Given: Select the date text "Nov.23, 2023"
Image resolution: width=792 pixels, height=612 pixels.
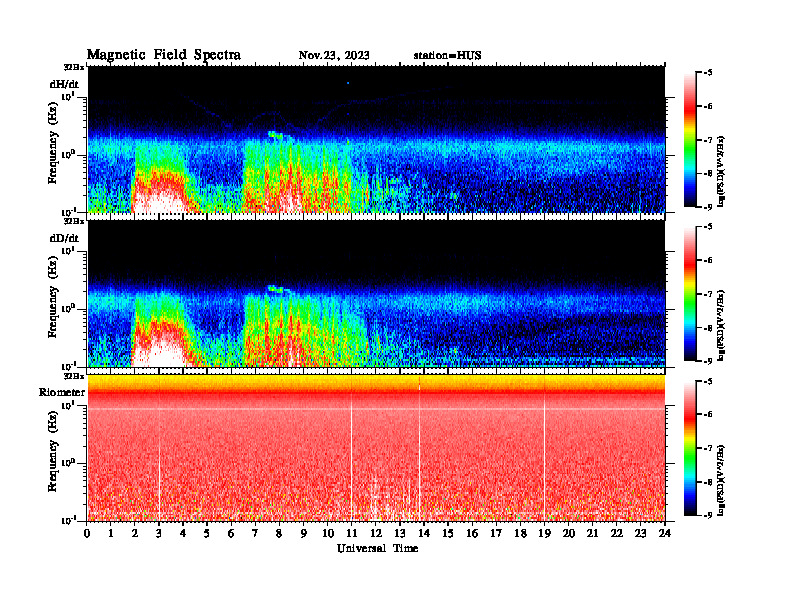Looking at the screenshot, I should click(334, 56).
